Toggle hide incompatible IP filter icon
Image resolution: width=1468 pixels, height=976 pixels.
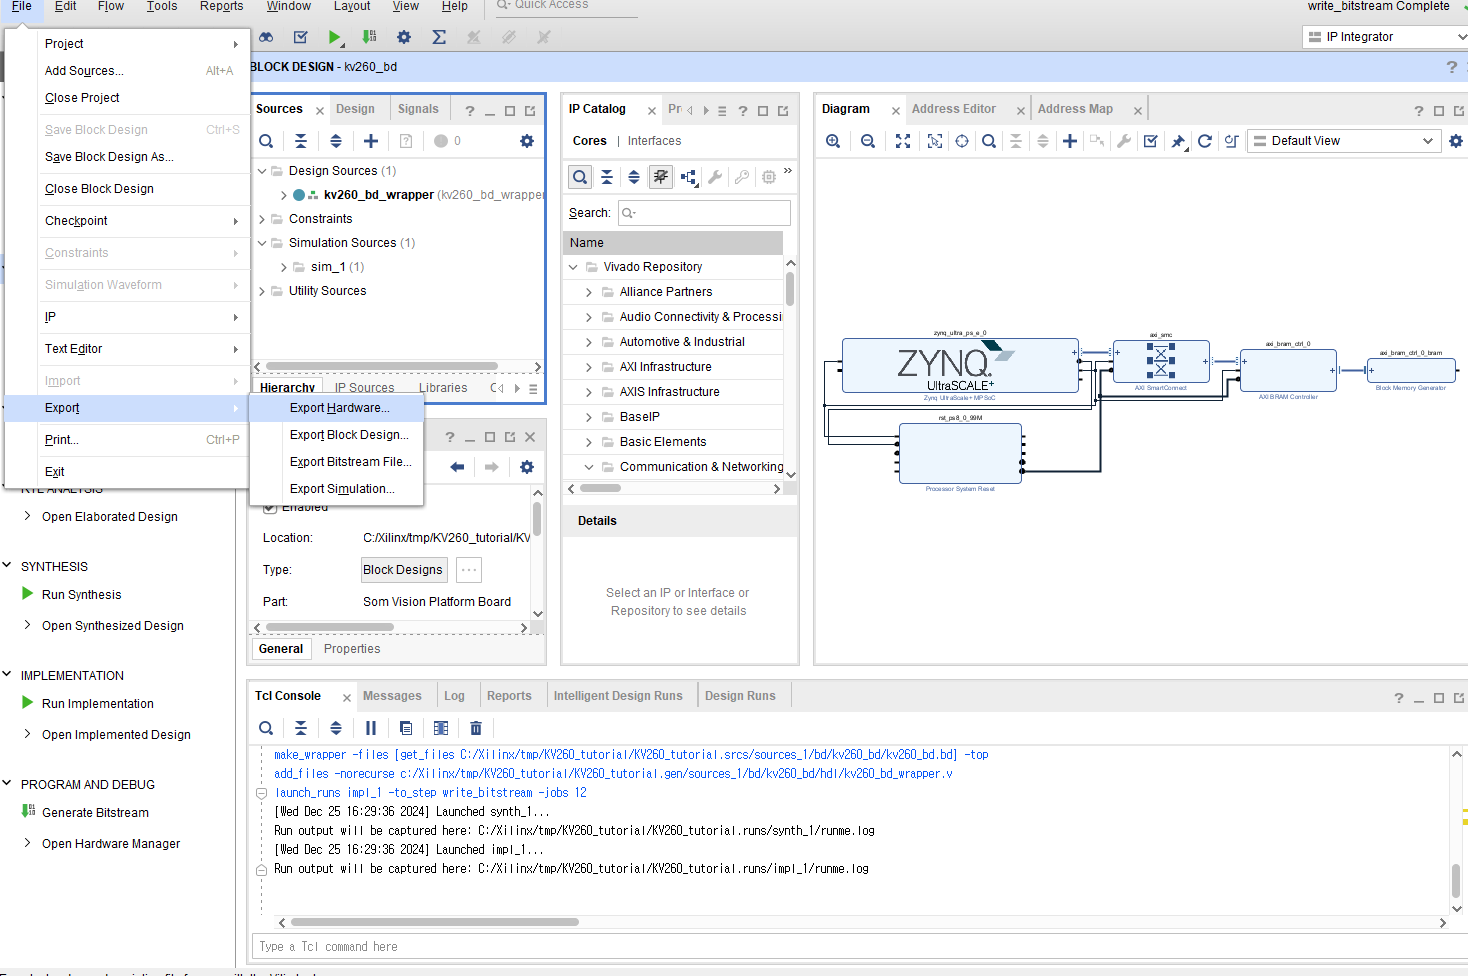[661, 177]
